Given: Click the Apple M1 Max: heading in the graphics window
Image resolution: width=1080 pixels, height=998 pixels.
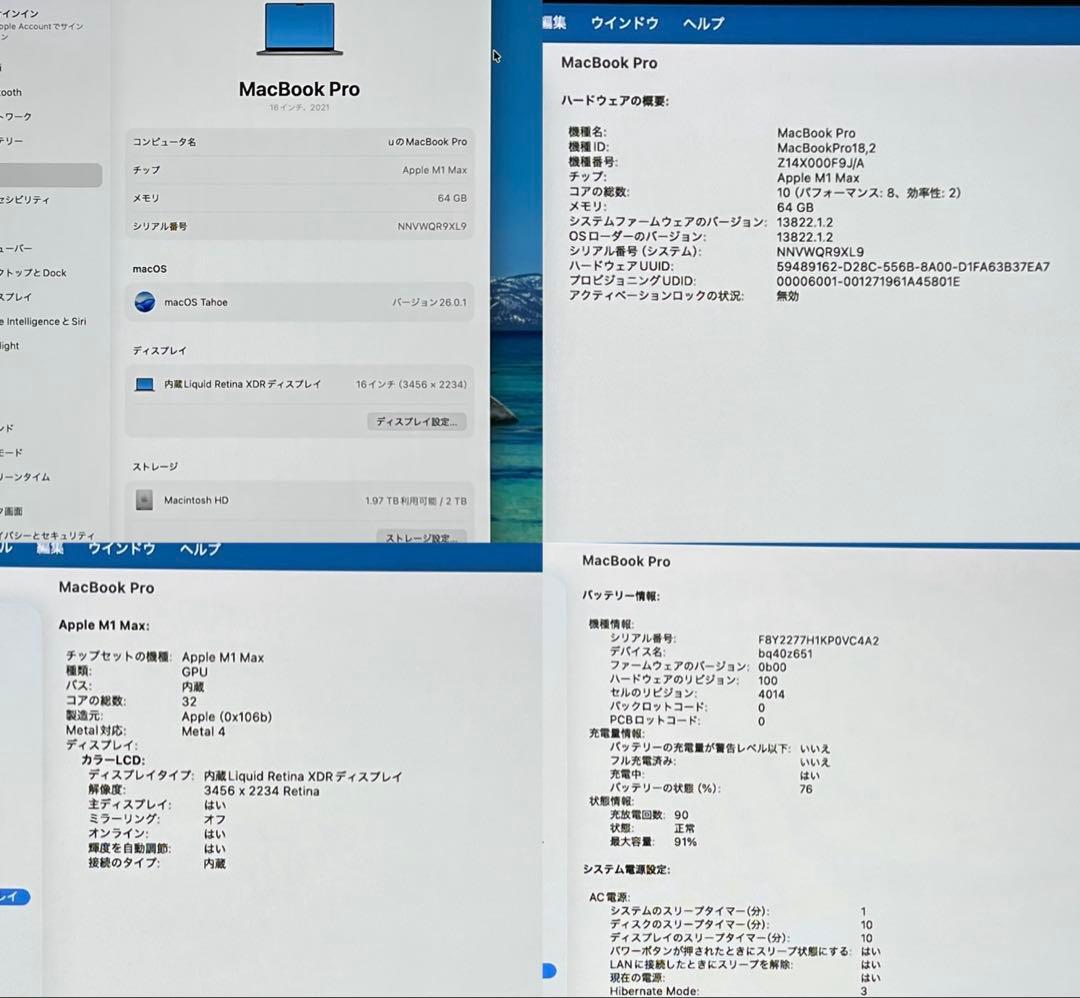Looking at the screenshot, I should click(x=104, y=625).
